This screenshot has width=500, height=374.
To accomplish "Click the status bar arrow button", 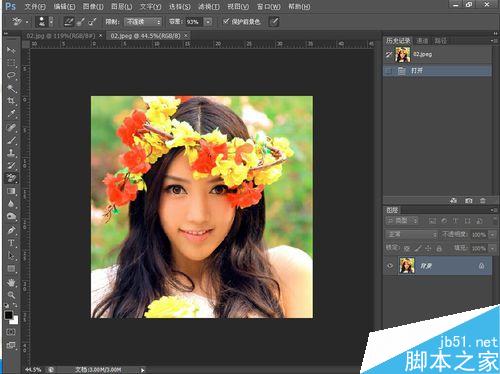I will click(143, 370).
